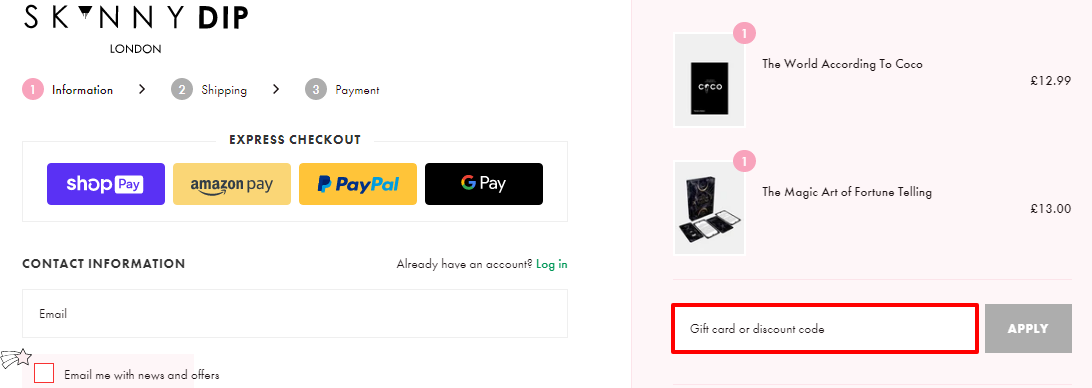The width and height of the screenshot is (1092, 388).
Task: Pay using the PayPal button
Action: 358,184
